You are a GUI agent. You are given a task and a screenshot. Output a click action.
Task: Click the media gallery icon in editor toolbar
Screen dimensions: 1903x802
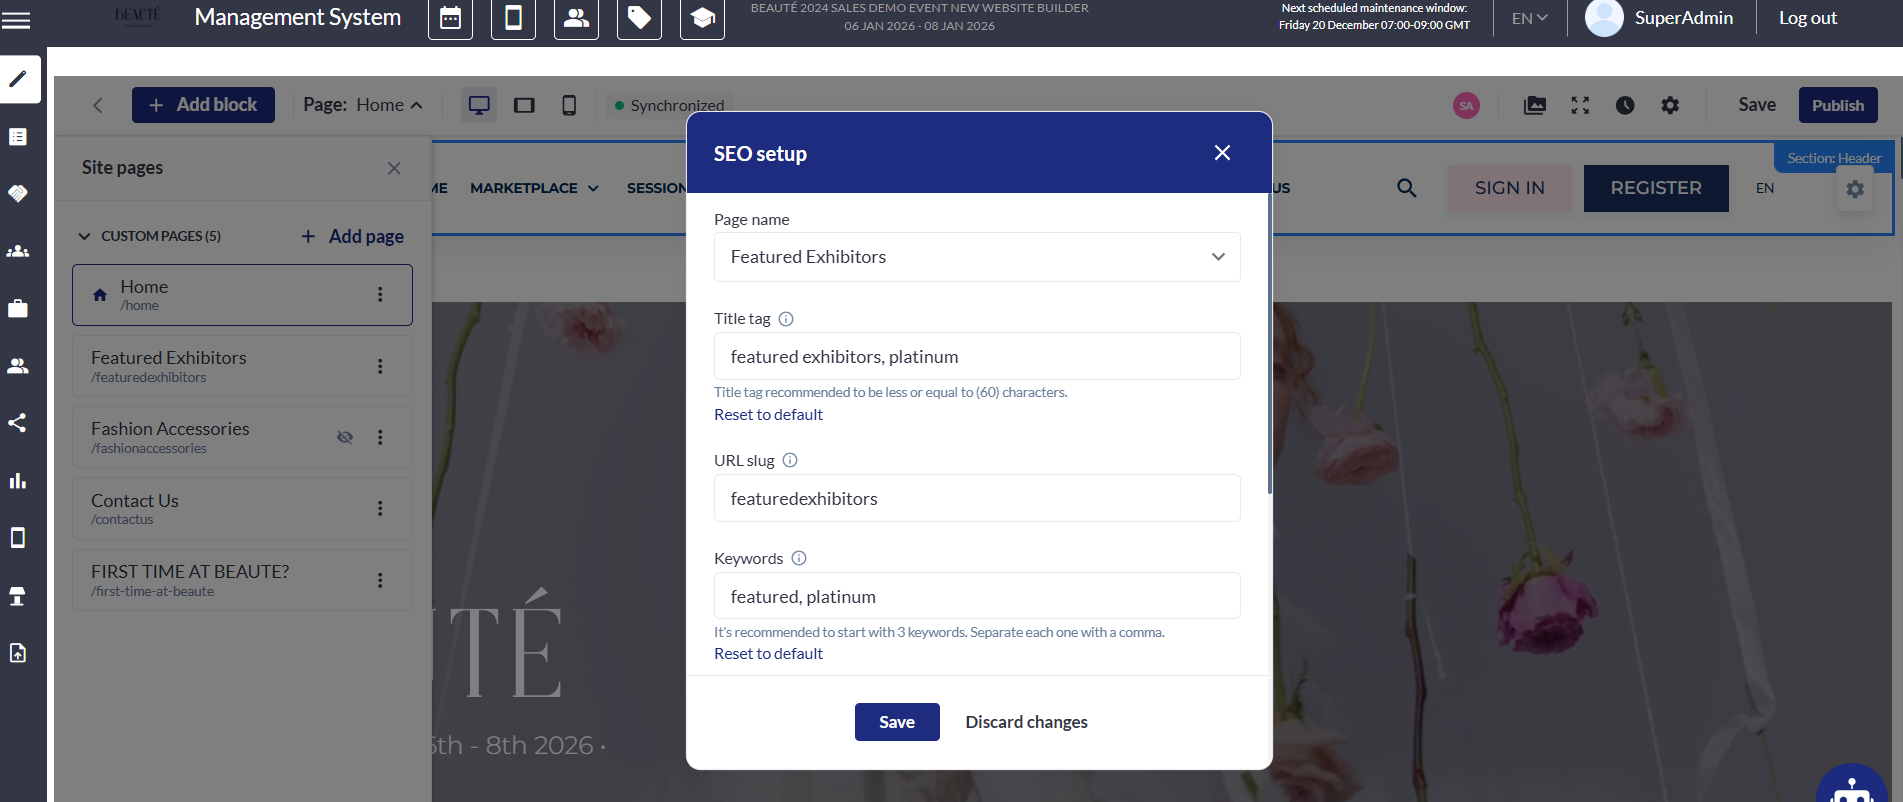(1534, 105)
